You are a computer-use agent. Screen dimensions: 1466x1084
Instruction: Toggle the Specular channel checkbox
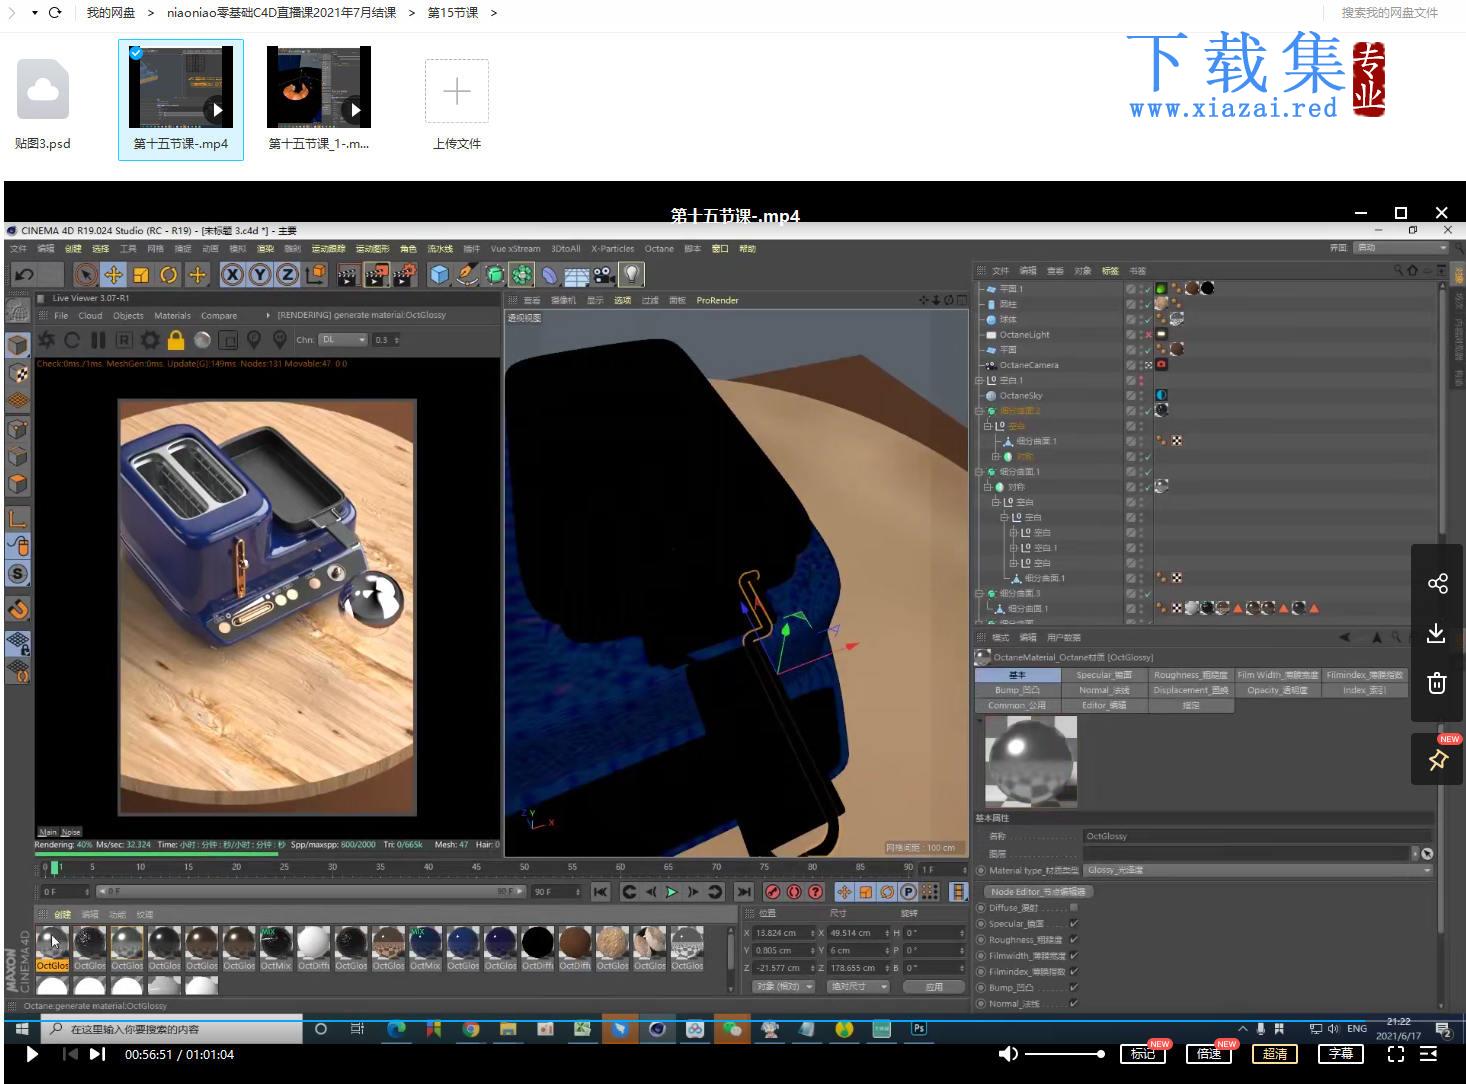1074,923
